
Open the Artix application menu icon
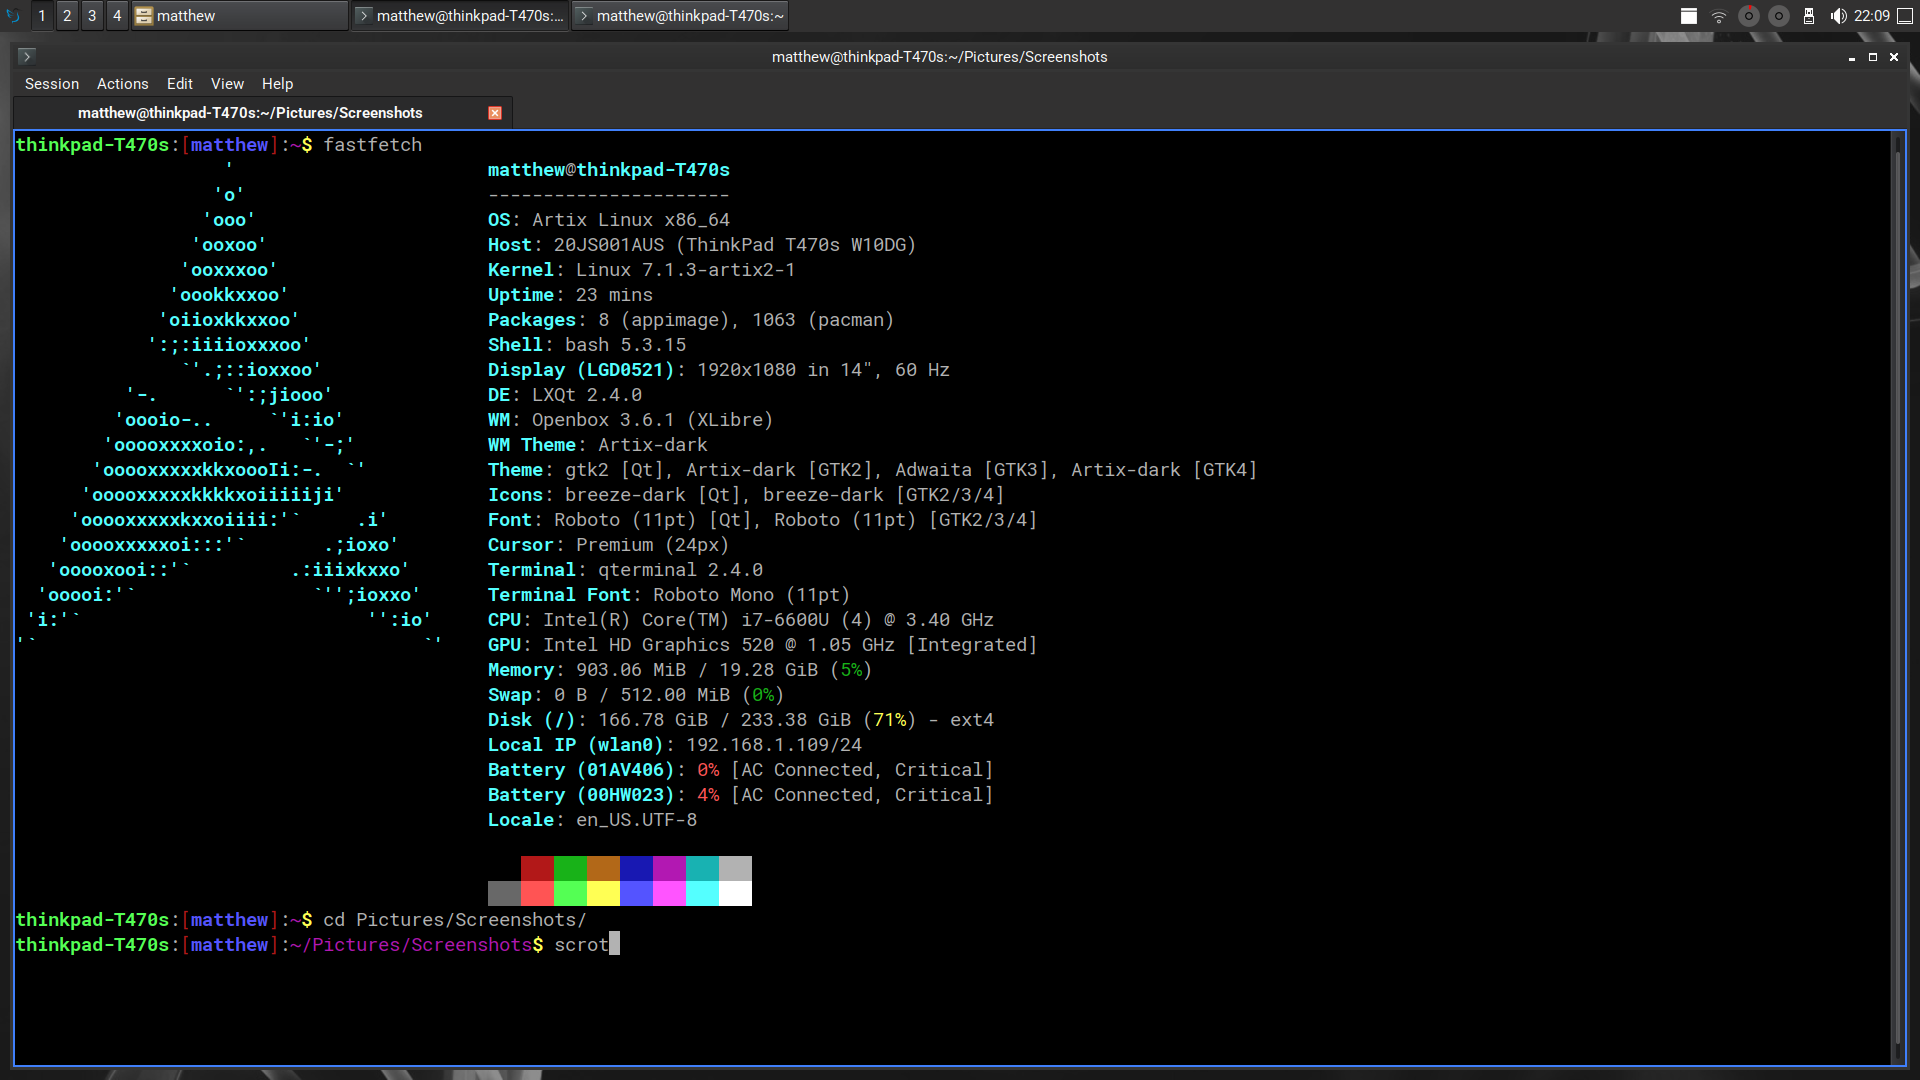13,15
